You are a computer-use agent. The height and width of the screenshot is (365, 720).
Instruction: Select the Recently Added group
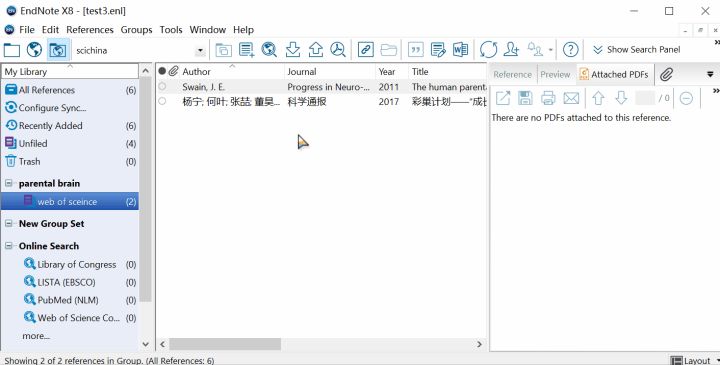[x=70, y=126]
